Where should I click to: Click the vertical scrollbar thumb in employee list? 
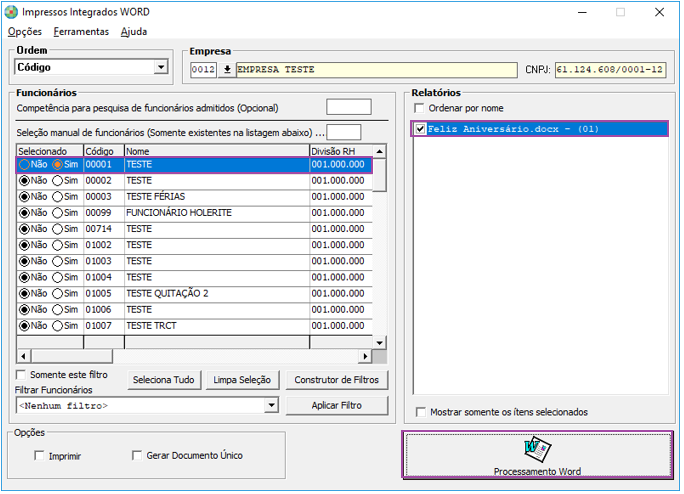pos(381,176)
